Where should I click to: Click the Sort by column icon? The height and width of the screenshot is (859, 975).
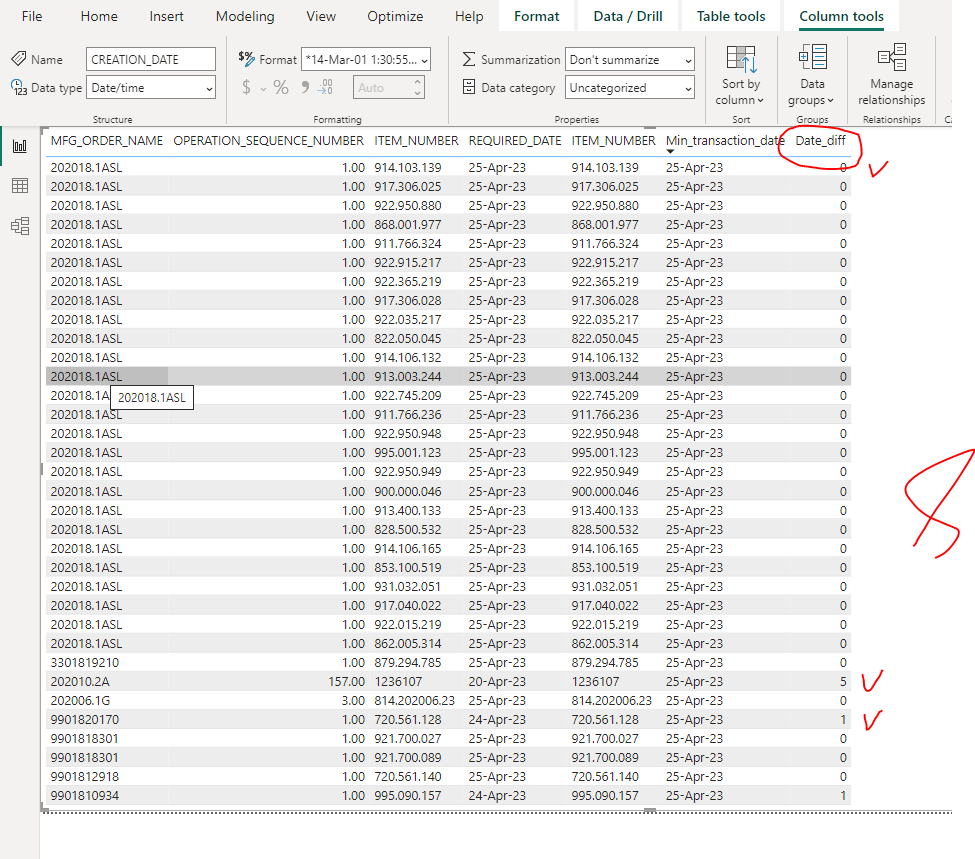(741, 59)
